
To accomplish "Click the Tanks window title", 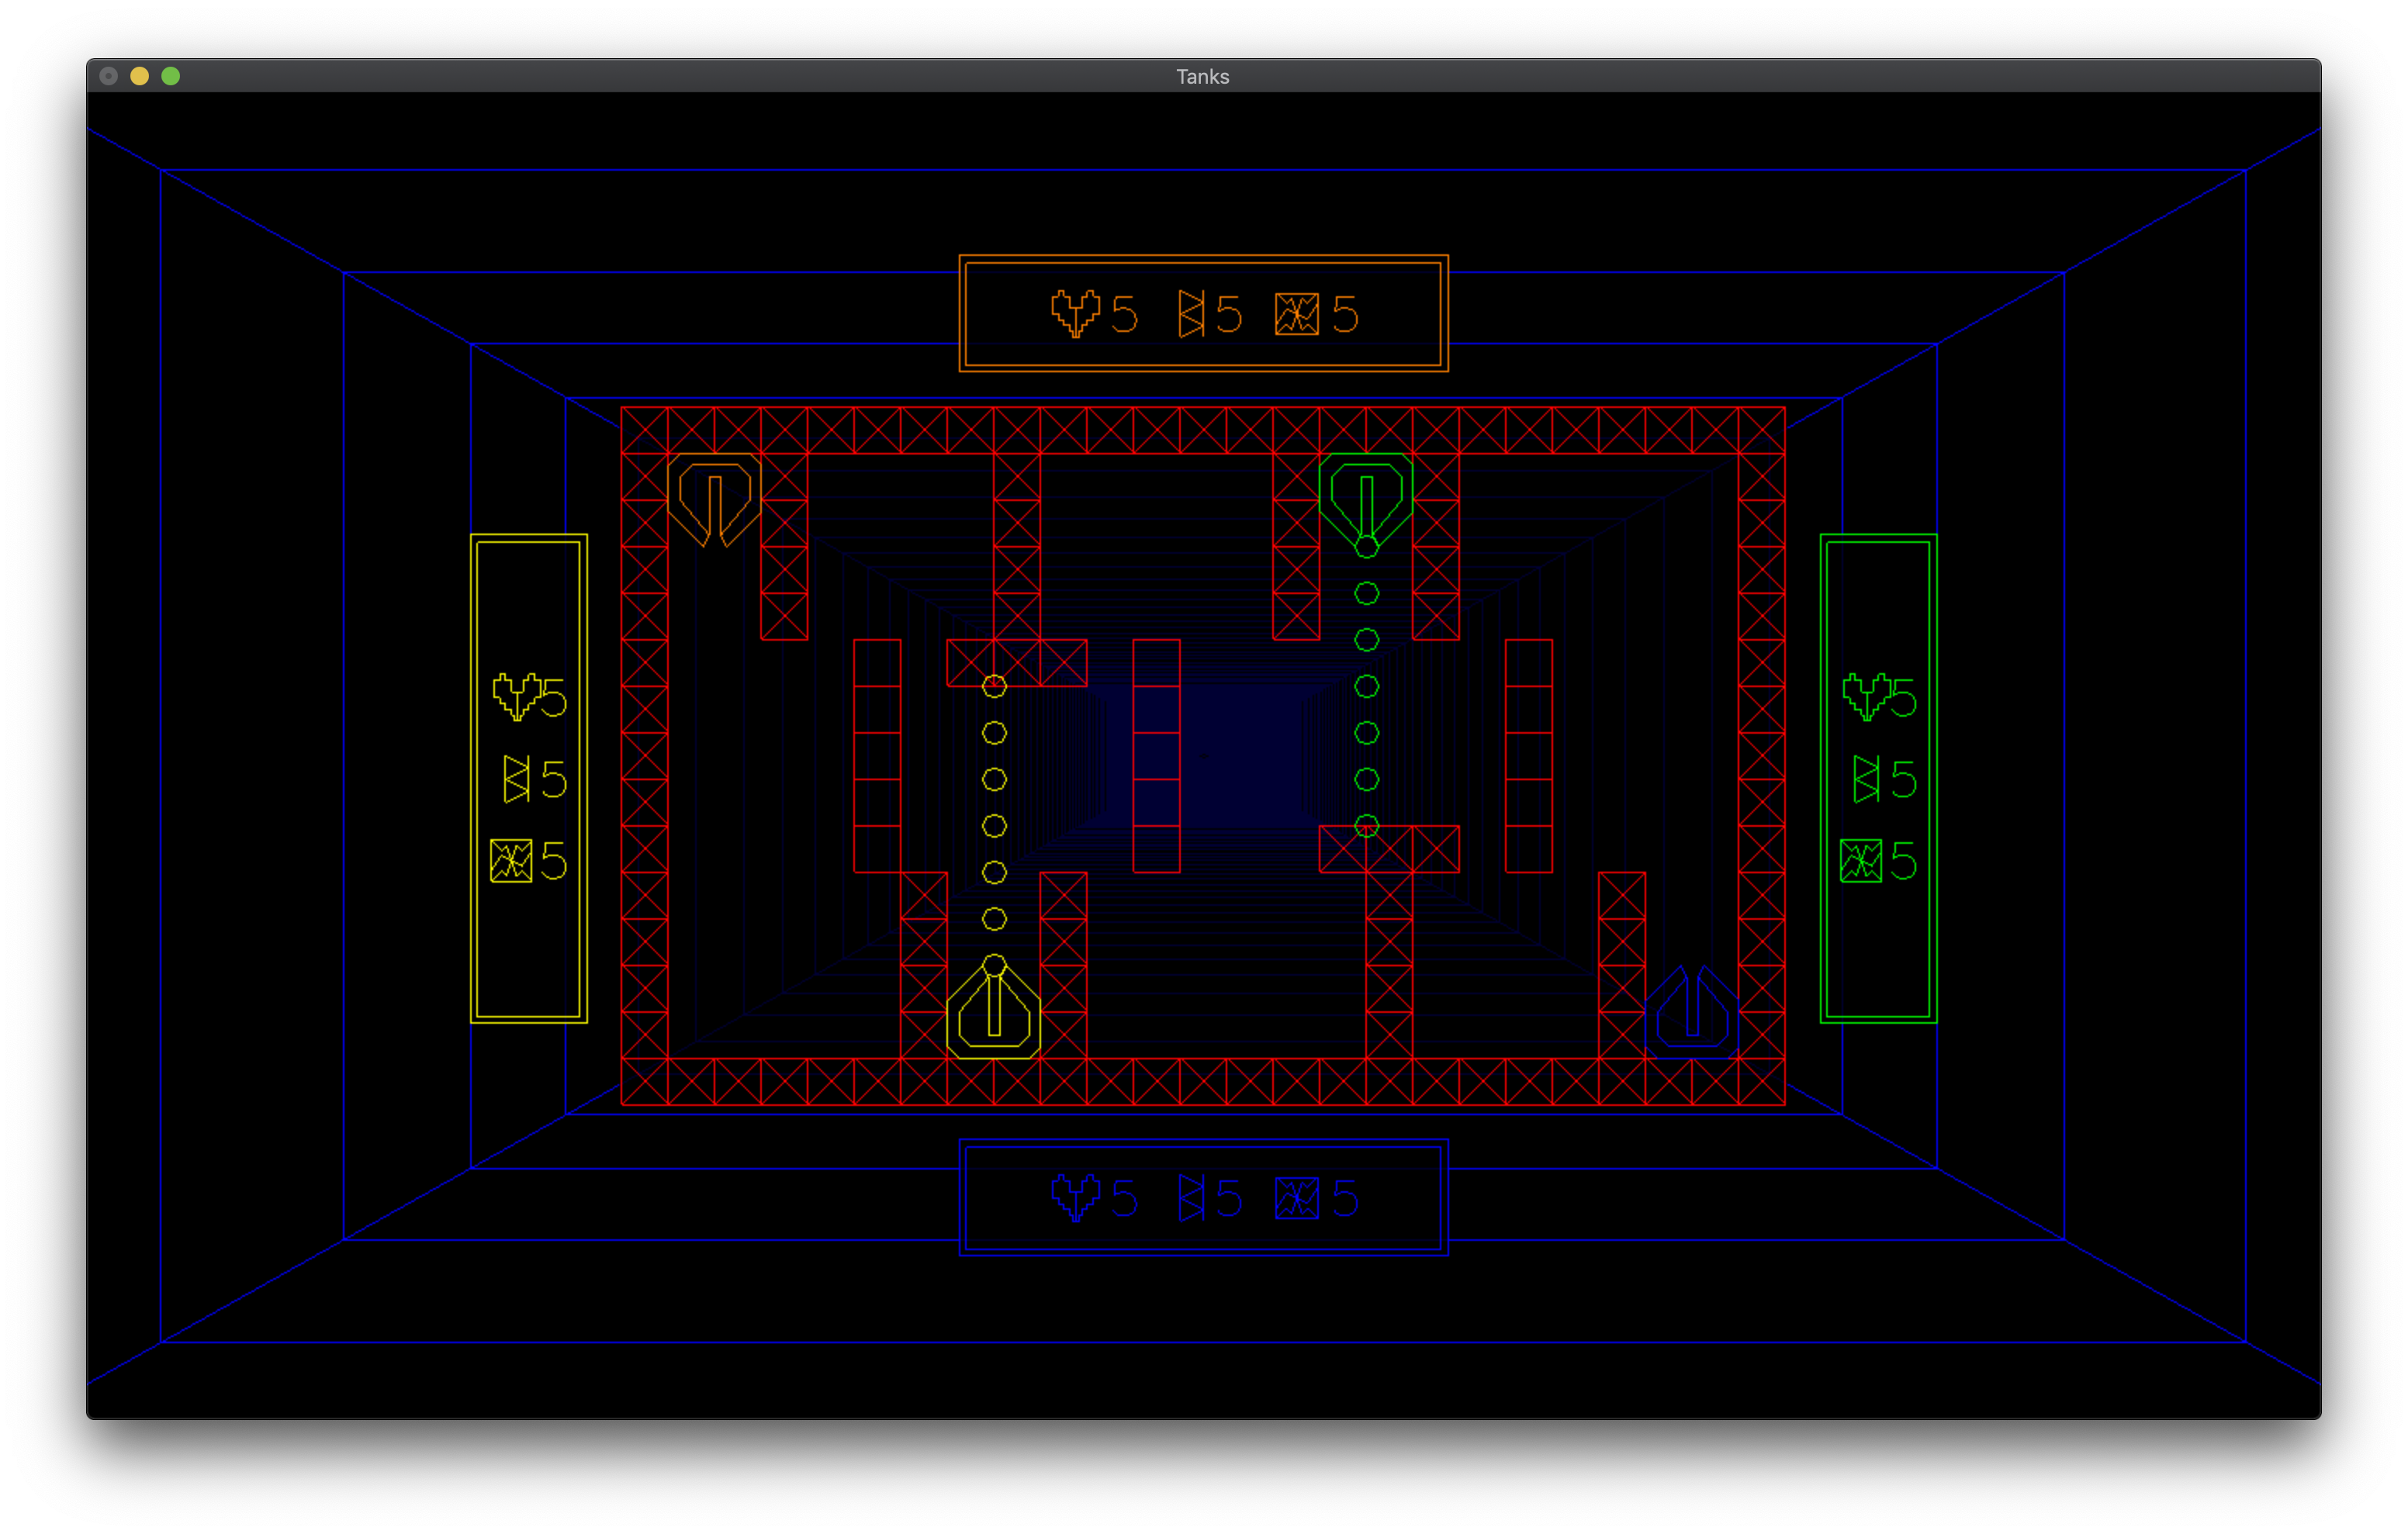I will click(1202, 76).
